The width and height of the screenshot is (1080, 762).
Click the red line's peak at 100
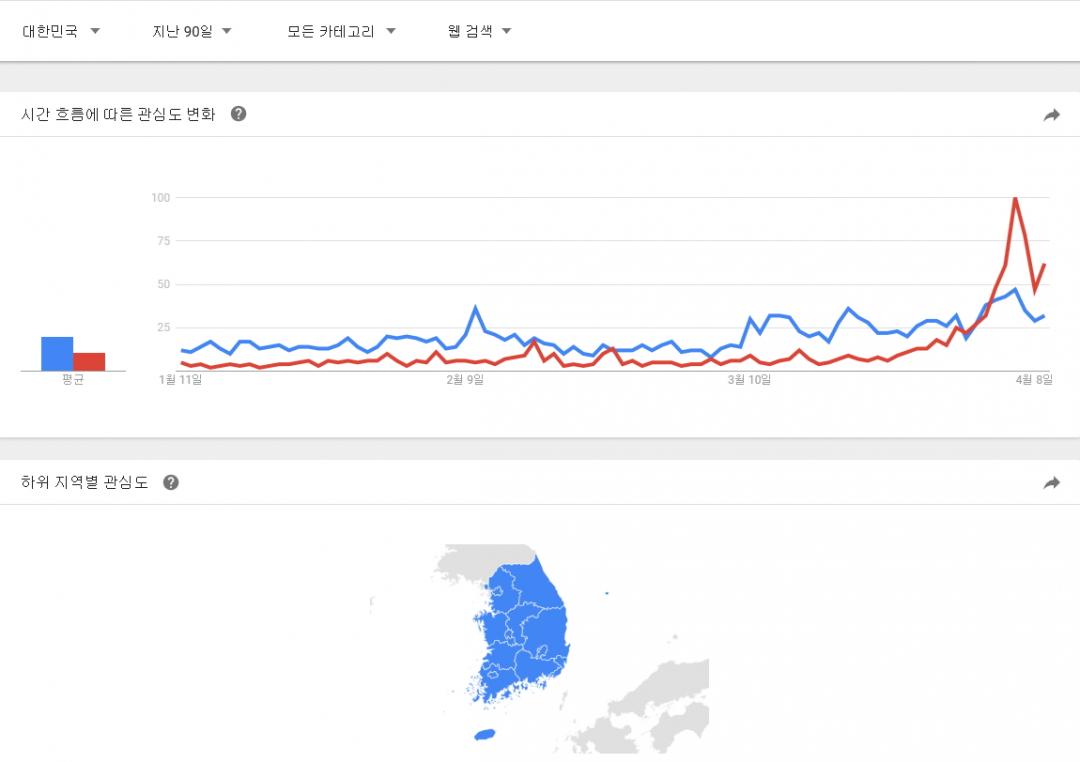point(1015,198)
